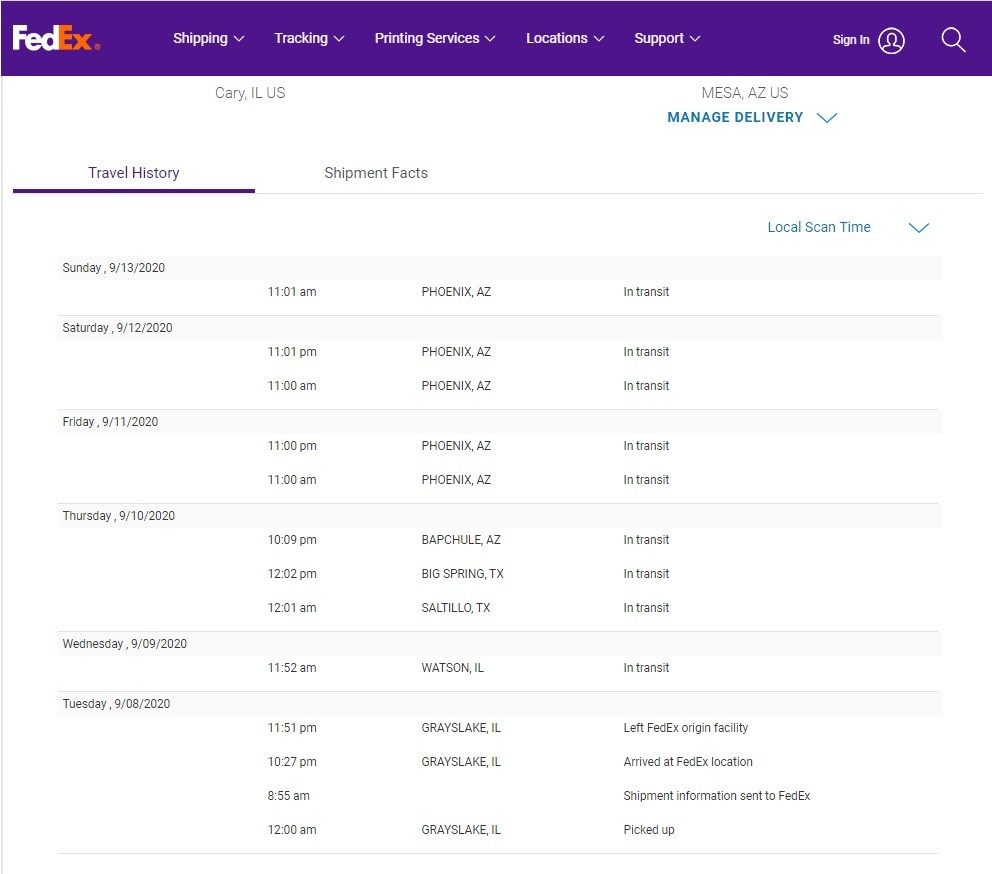Click WATSON, IL location

tap(452, 668)
